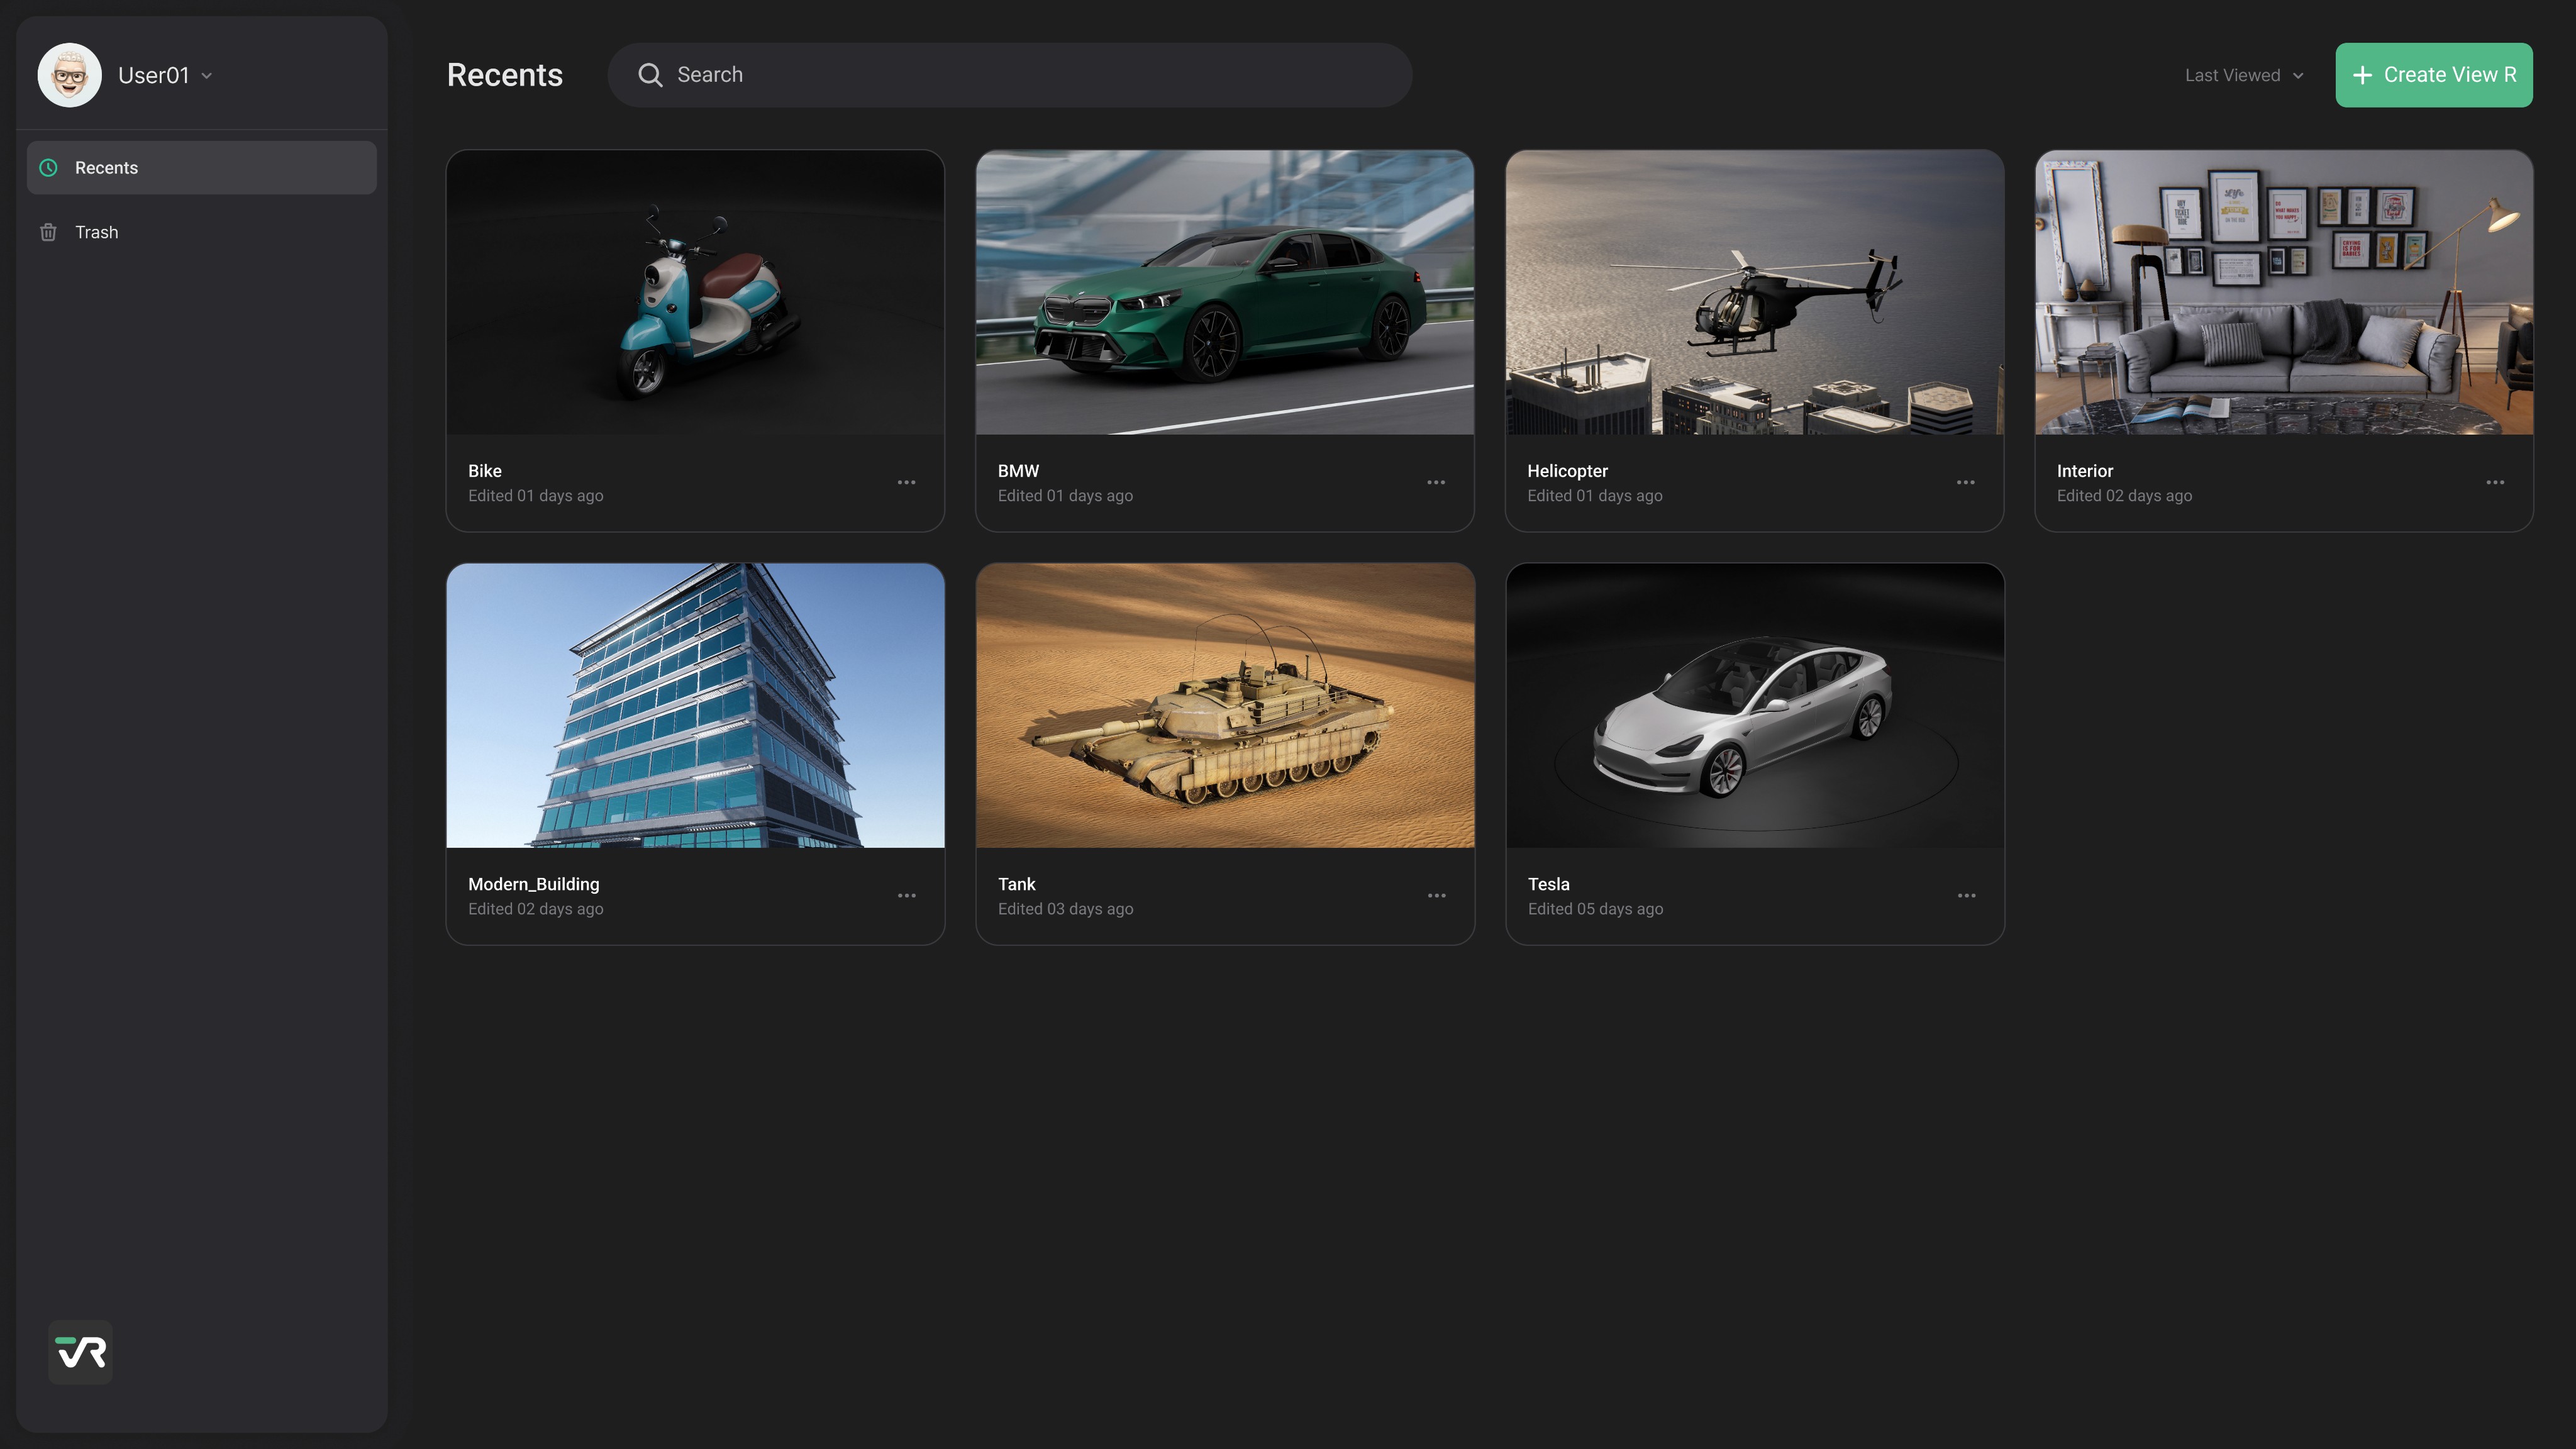Open the green BMW thumbnail
This screenshot has width=2576, height=1449.
coord(1224,293)
